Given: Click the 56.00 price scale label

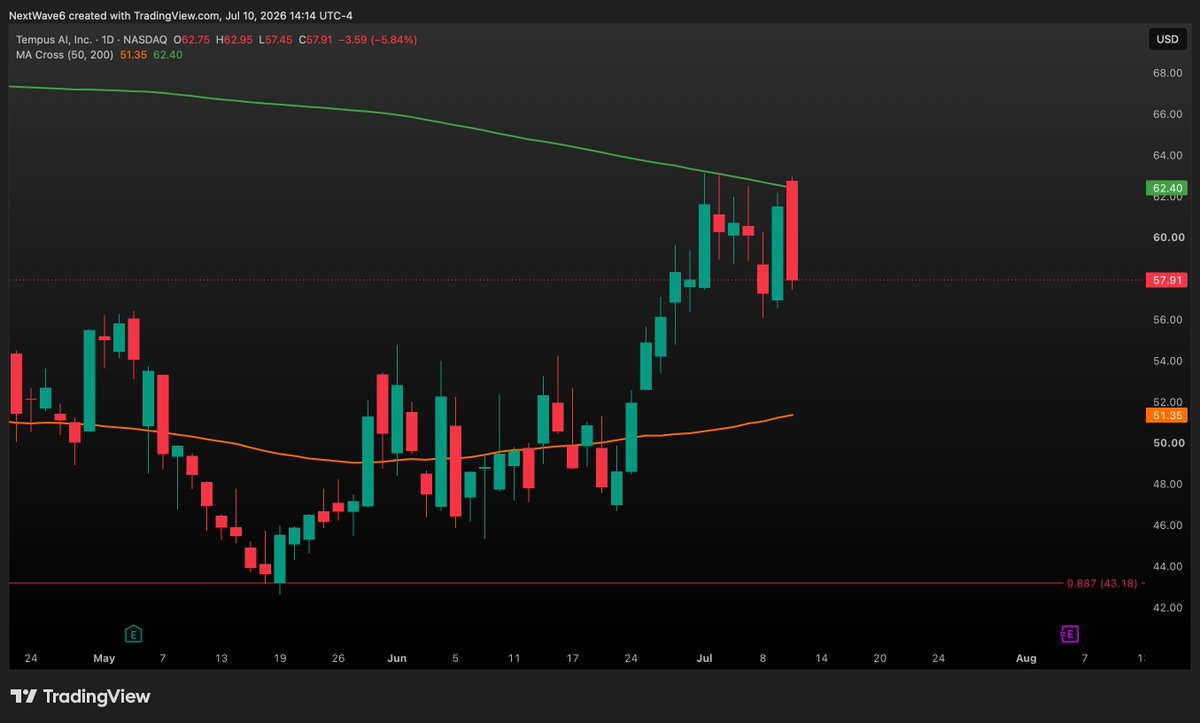Looking at the screenshot, I should coord(1168,319).
